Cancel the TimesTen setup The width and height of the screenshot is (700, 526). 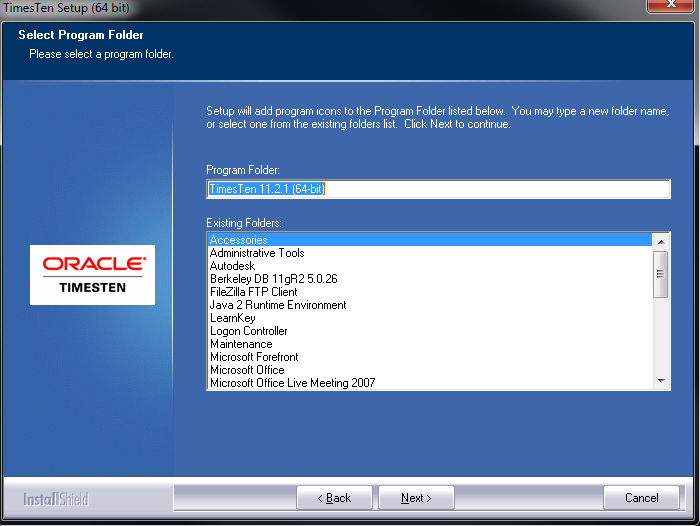click(x=641, y=497)
